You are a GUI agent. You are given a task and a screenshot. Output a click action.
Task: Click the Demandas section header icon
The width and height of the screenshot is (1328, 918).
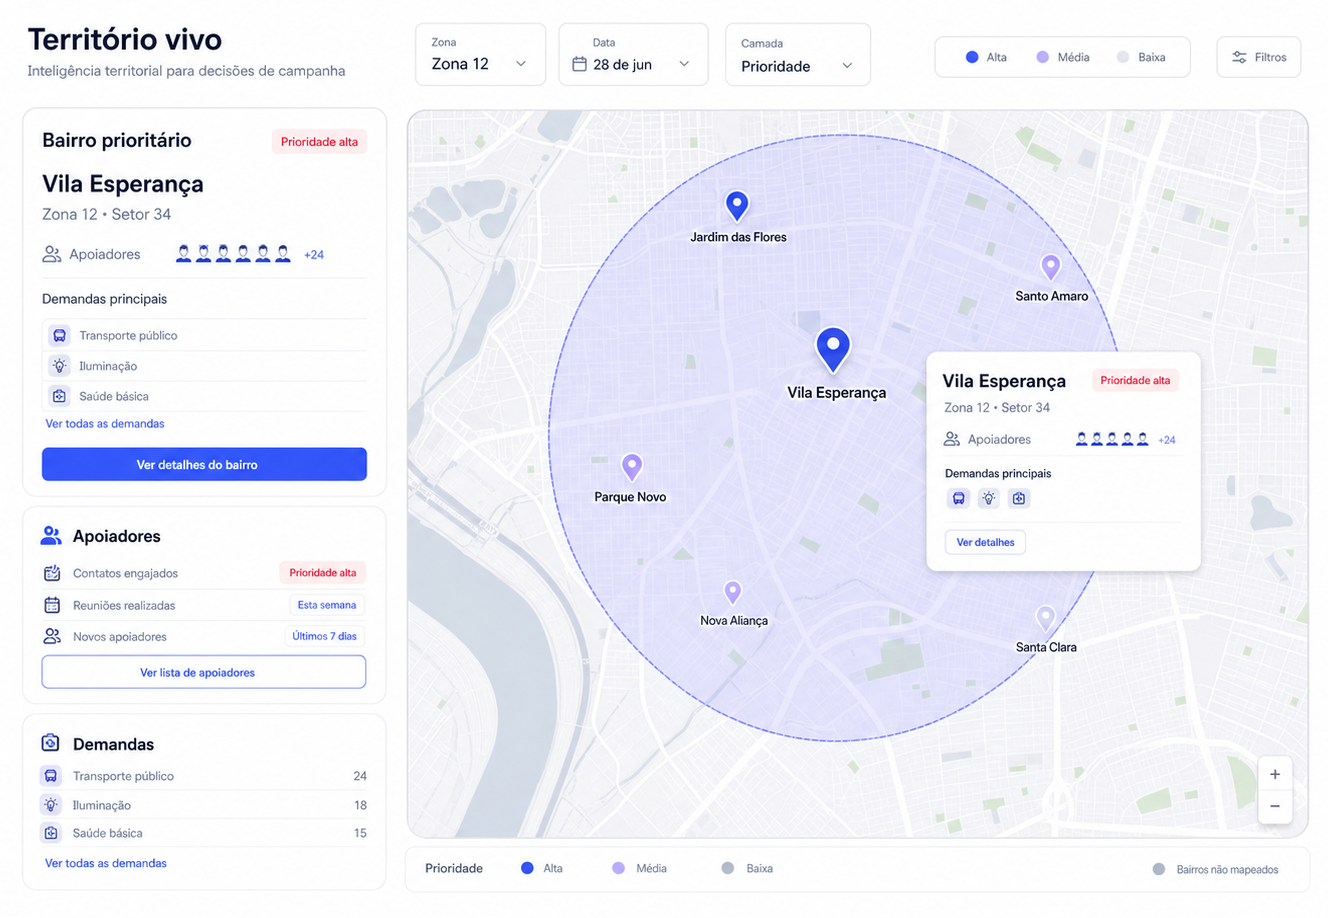51,743
